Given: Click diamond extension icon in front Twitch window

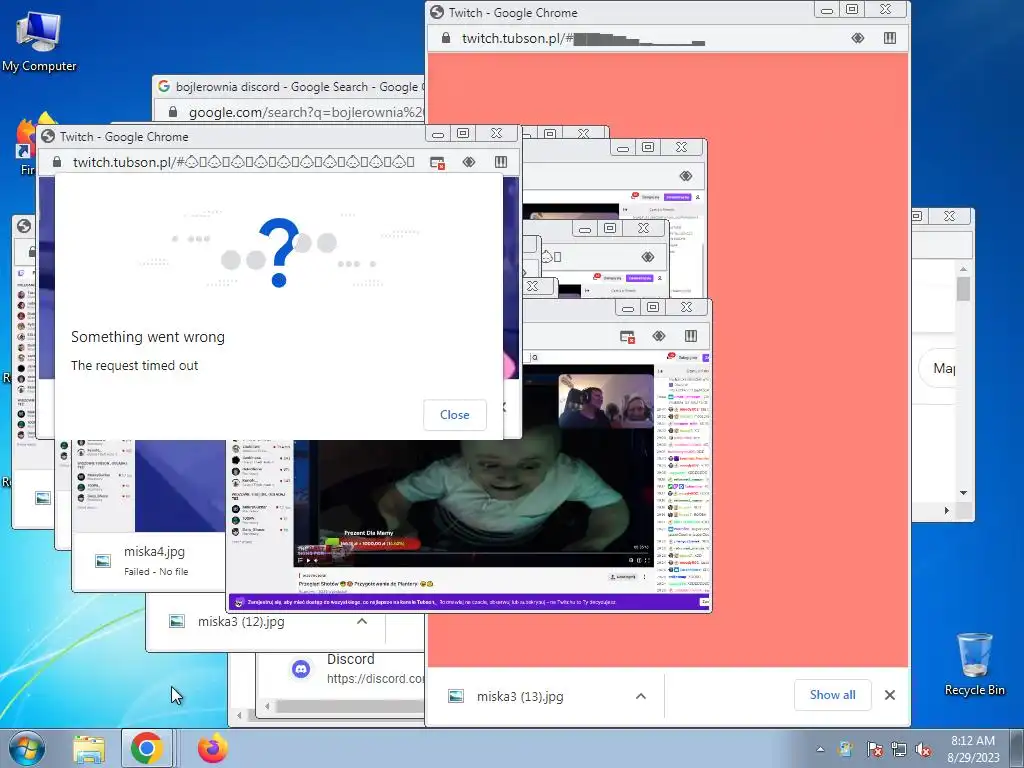Looking at the screenshot, I should [x=469, y=162].
